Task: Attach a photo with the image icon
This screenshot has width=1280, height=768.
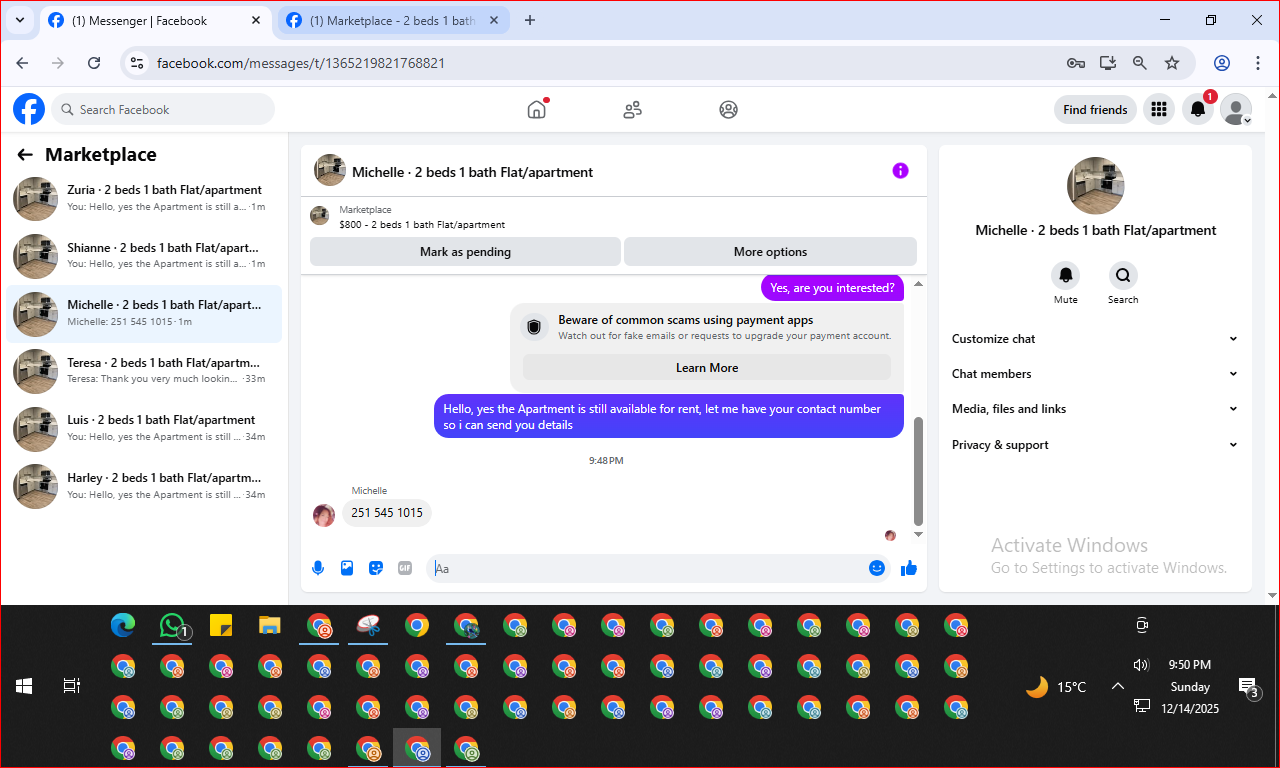Action: click(347, 568)
